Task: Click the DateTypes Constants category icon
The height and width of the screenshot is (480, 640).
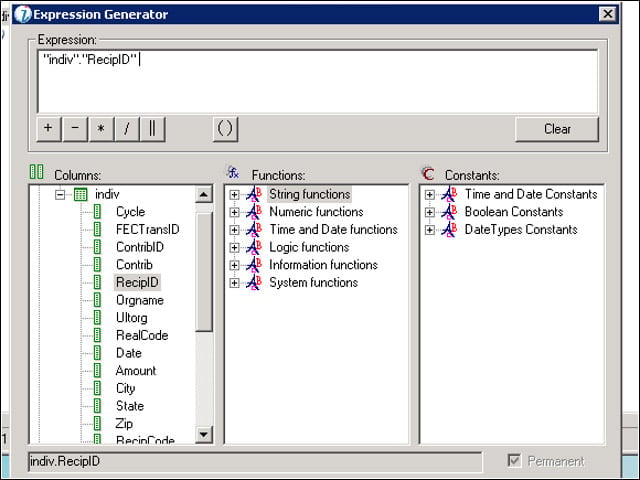Action: click(x=449, y=229)
